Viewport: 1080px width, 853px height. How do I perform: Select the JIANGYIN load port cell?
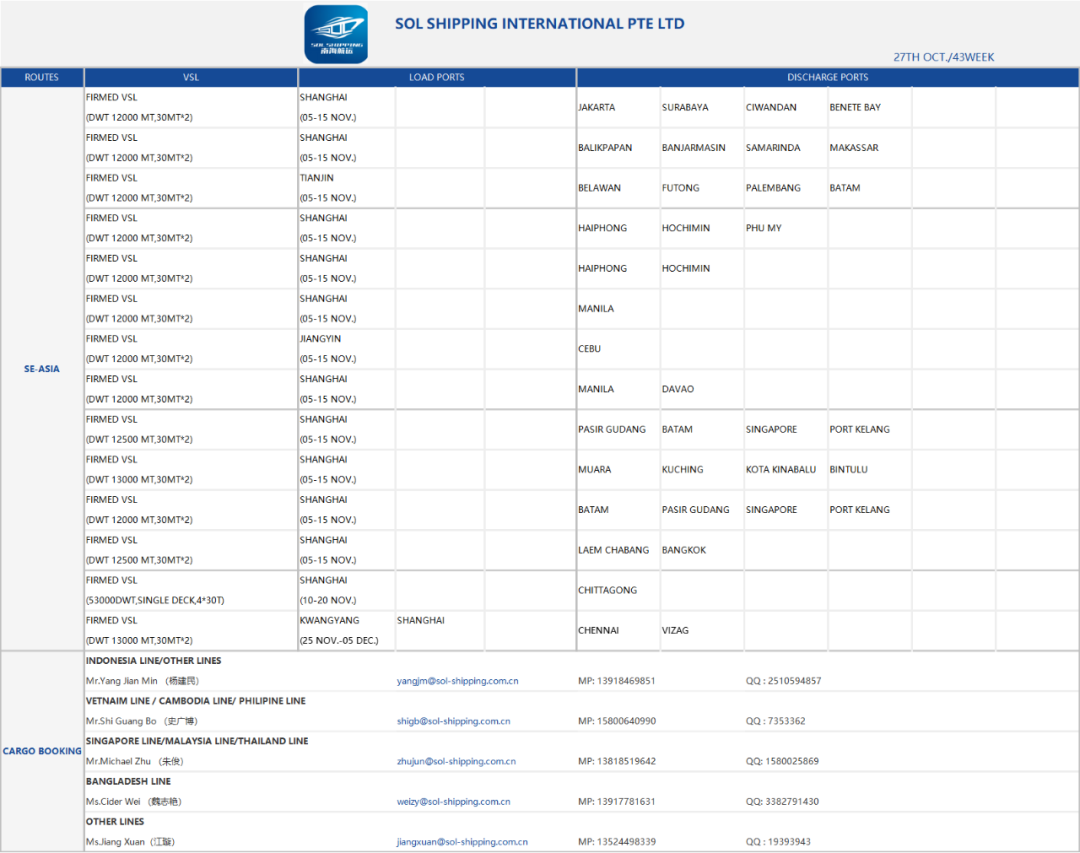point(320,339)
